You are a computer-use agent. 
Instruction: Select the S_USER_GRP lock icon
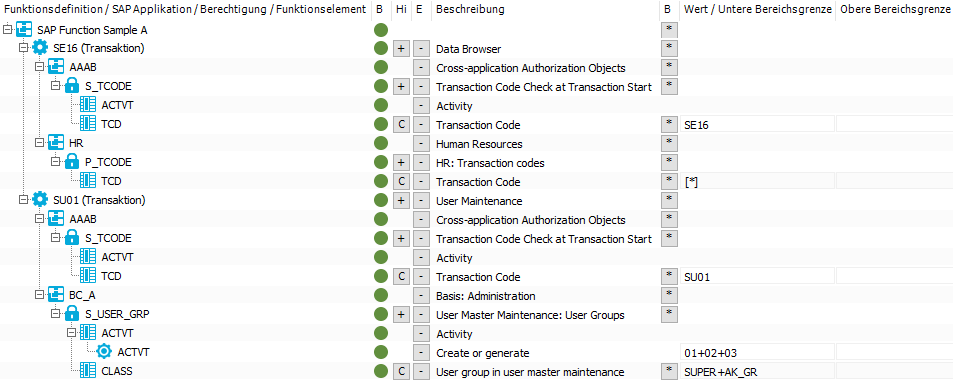[x=72, y=314]
